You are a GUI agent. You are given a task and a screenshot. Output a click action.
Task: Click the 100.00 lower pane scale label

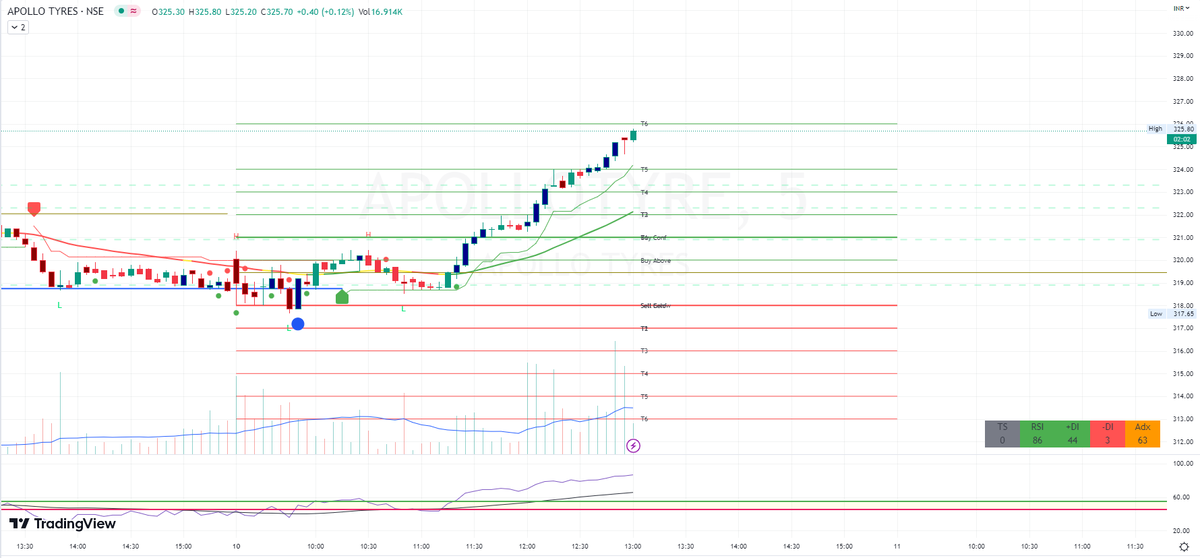point(1181,463)
